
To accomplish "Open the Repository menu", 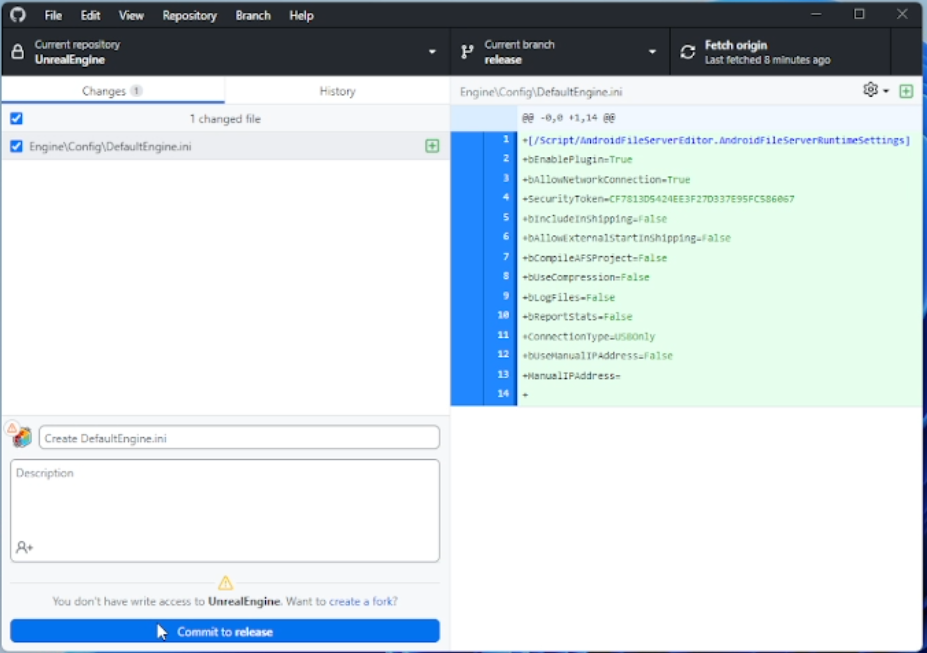I will (189, 15).
